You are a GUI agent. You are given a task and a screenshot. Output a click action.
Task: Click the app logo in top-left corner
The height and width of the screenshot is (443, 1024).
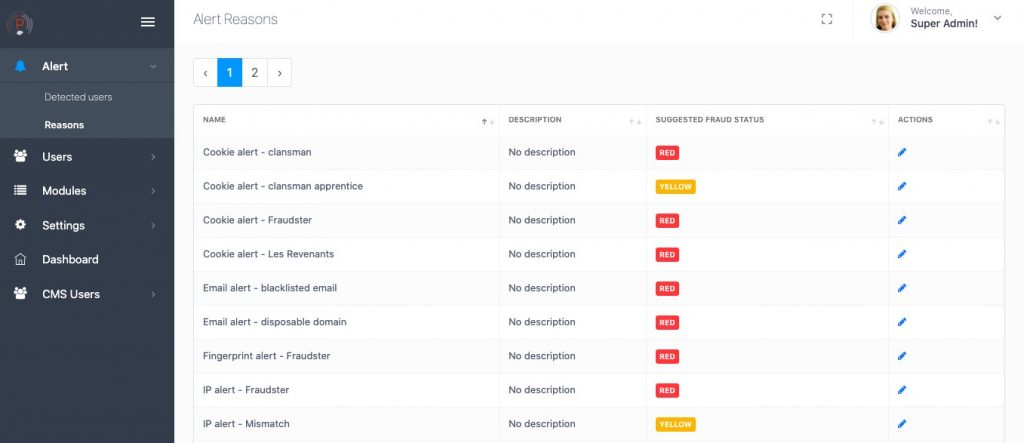tap(20, 24)
